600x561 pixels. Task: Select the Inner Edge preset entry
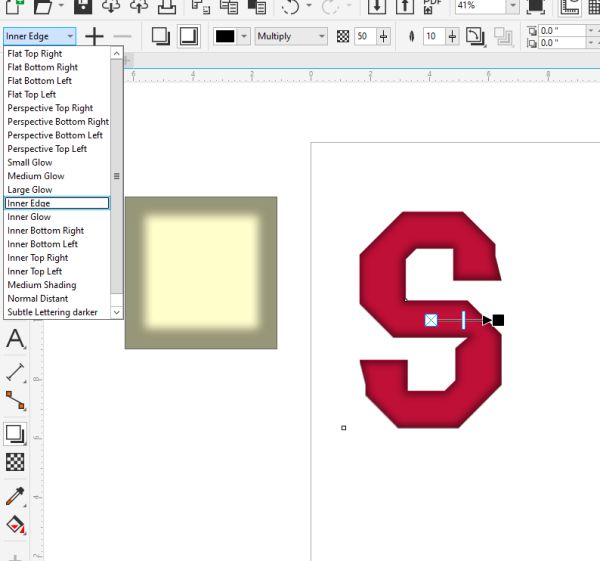pos(57,203)
